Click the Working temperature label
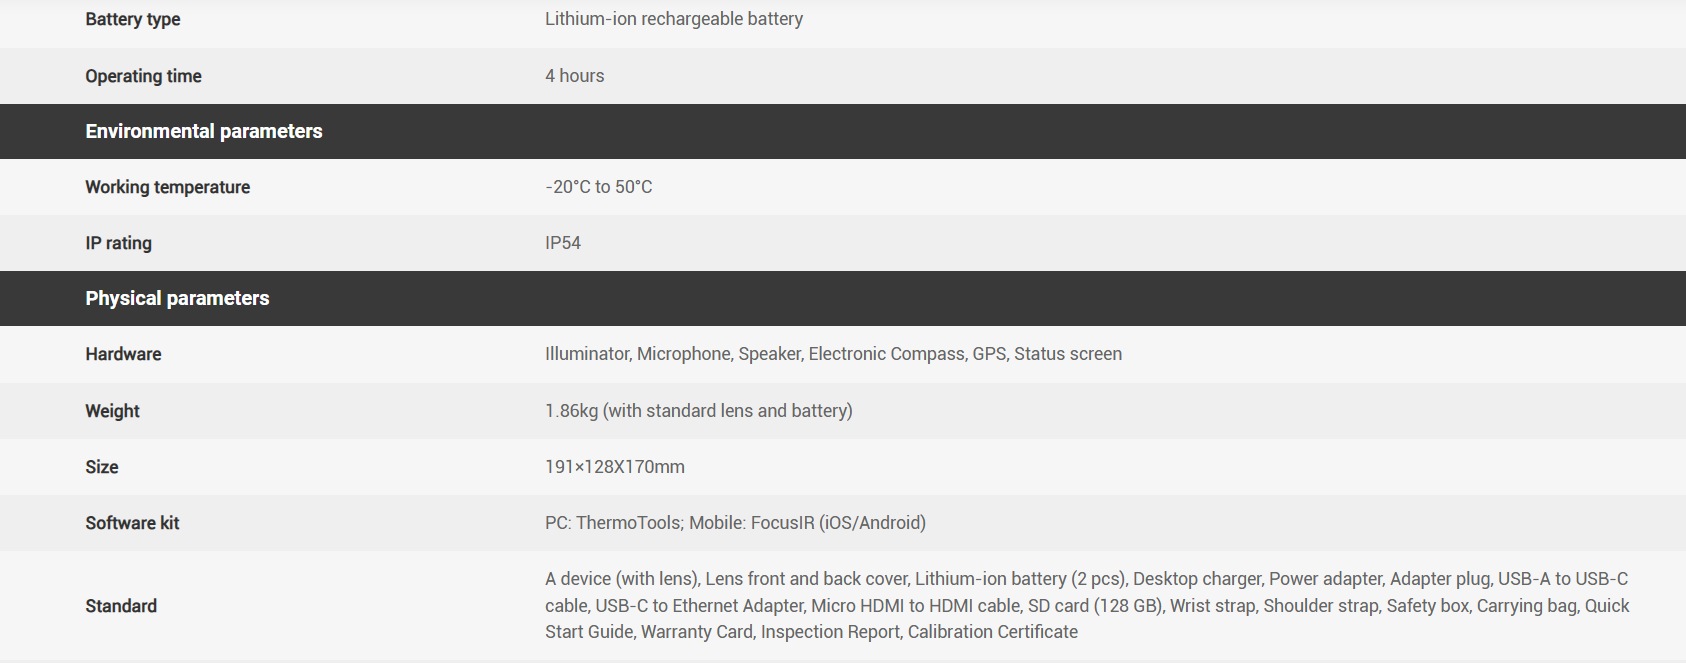1686x663 pixels. (167, 187)
